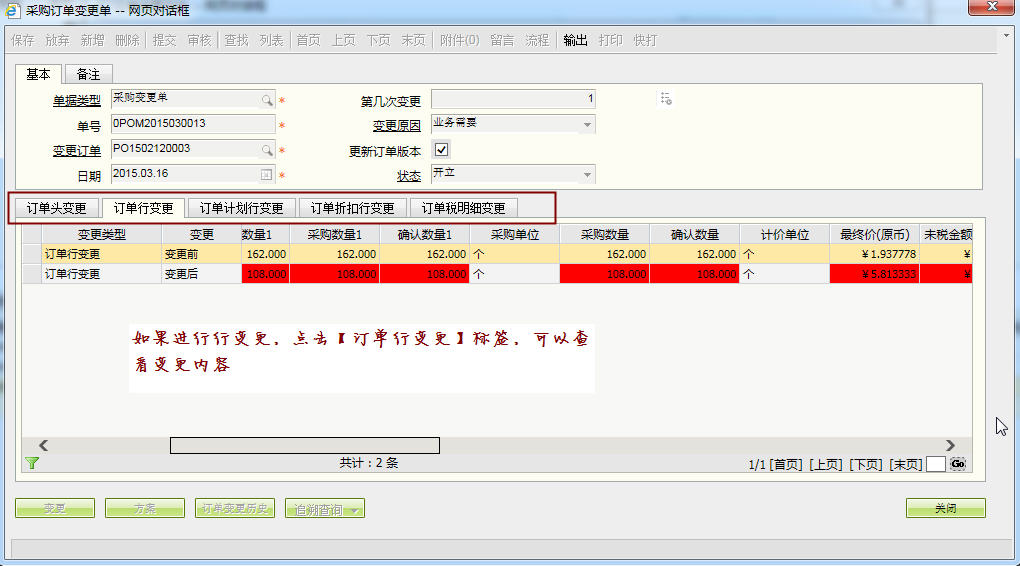The image size is (1020, 566).
Task: Click the 采购数量1 column header
Action: (334, 235)
